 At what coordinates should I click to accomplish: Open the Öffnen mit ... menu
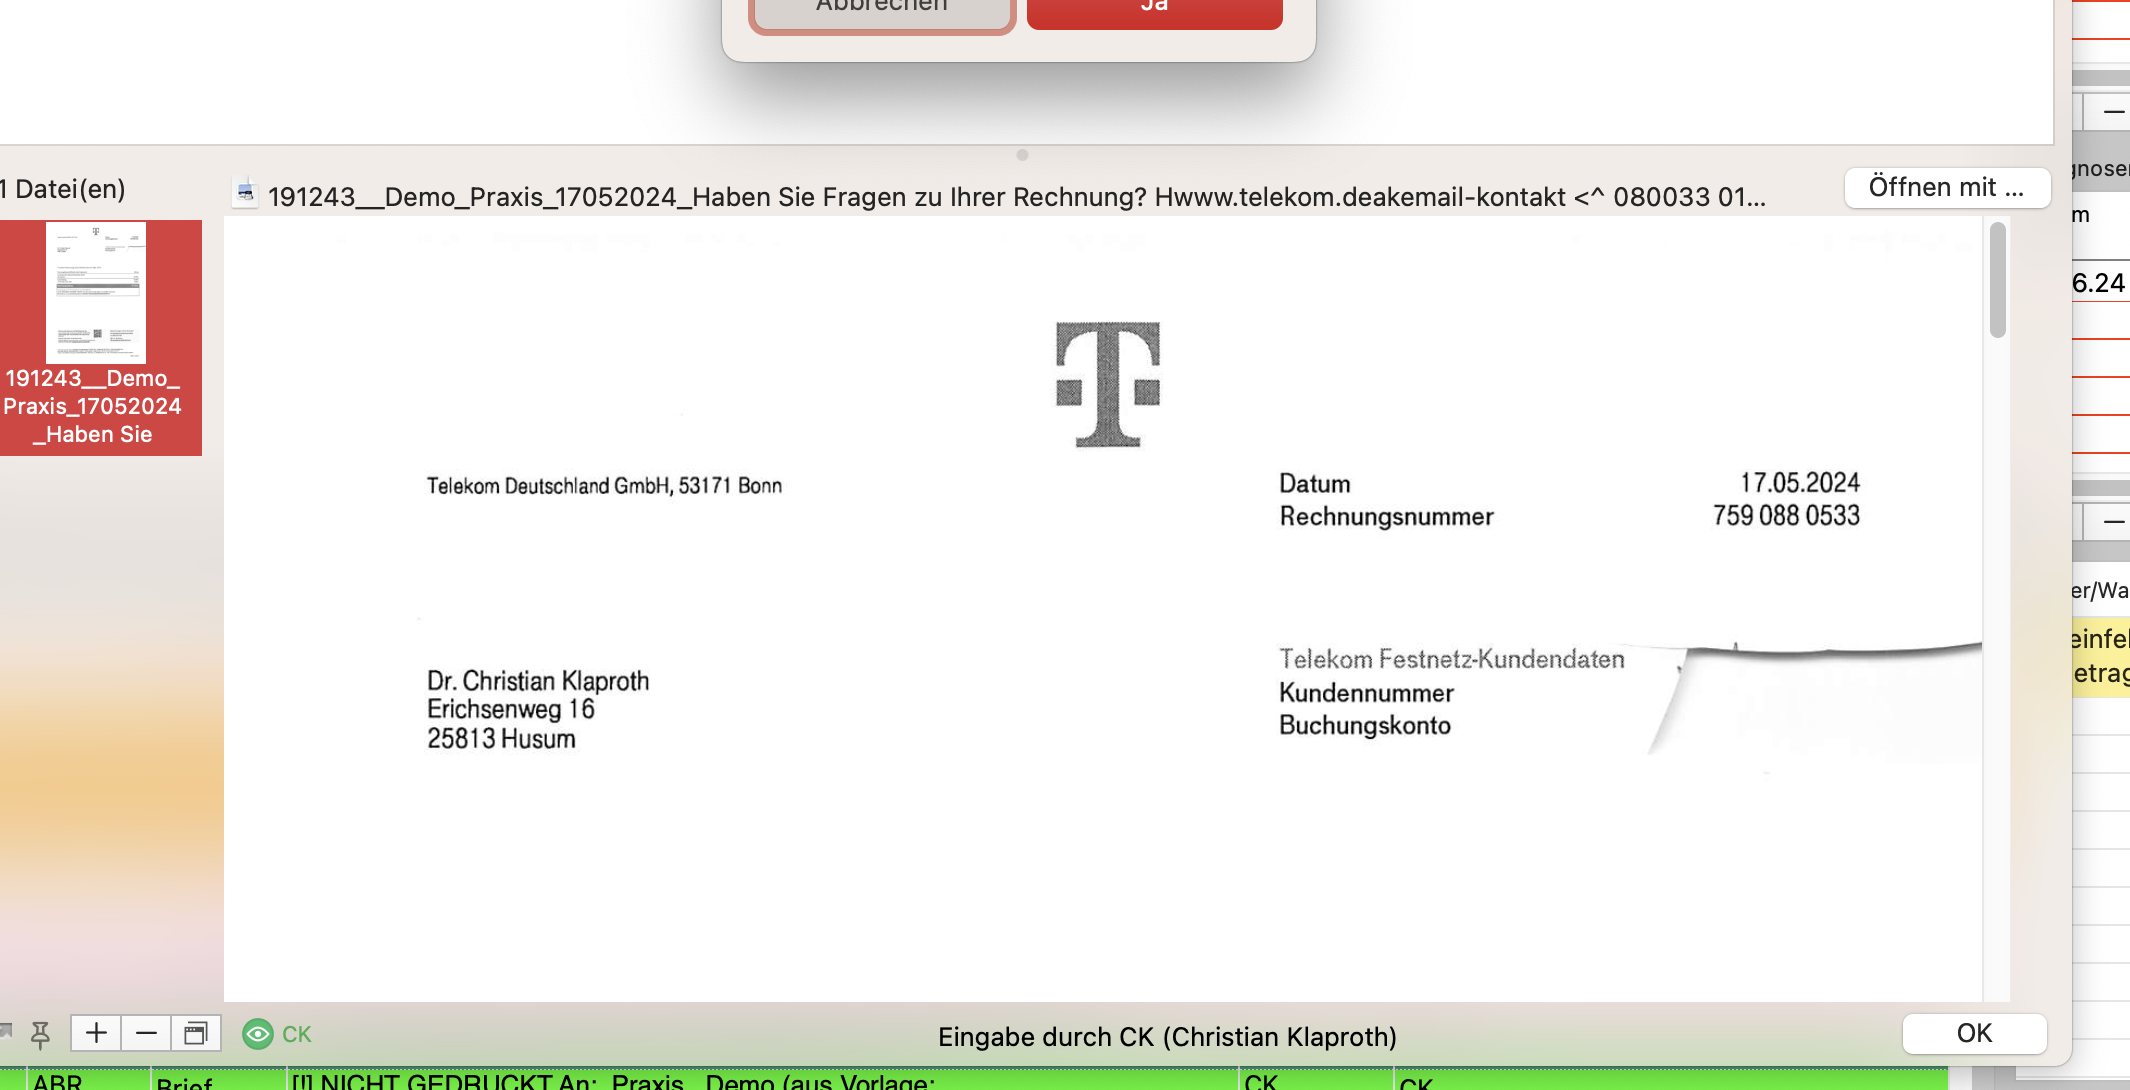coord(1946,188)
